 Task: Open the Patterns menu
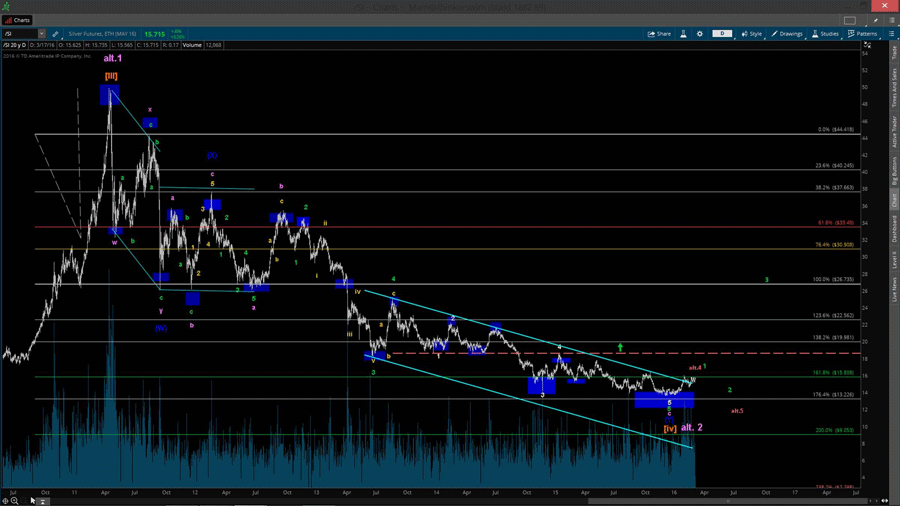(x=862, y=34)
